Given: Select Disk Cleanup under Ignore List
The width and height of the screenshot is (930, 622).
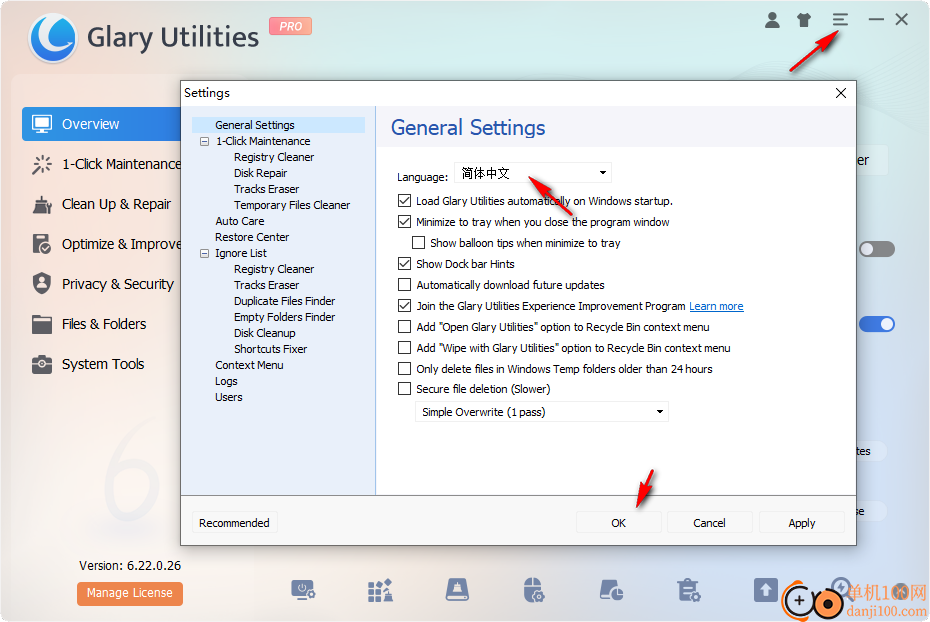Looking at the screenshot, I should tap(265, 333).
